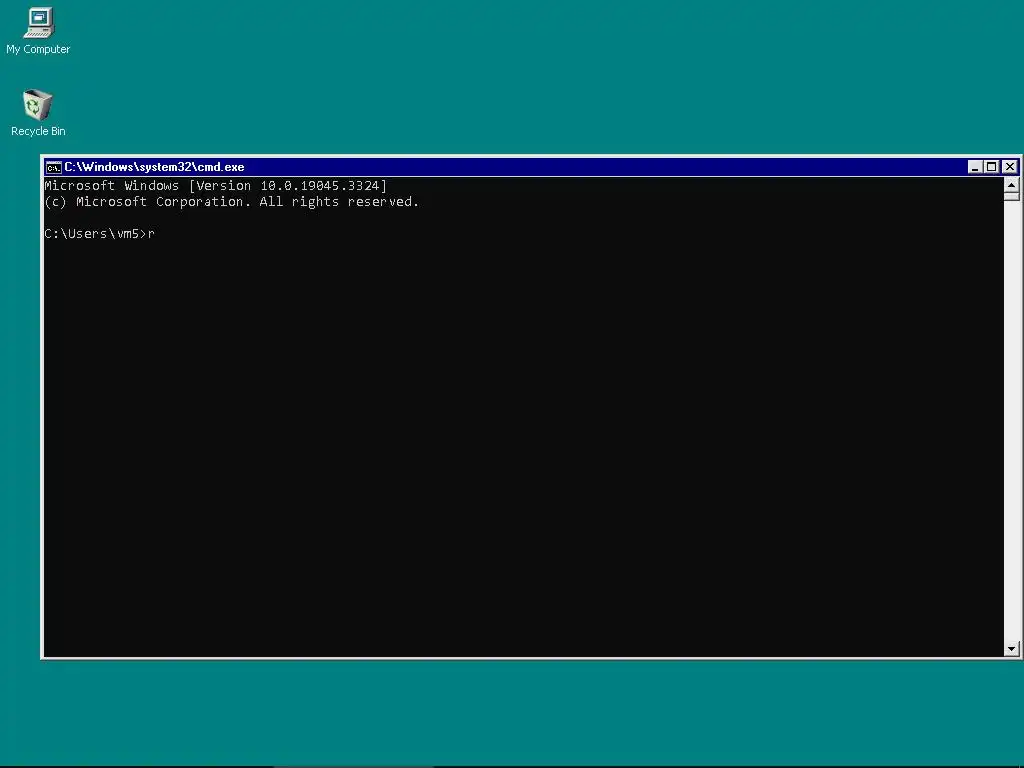Click the cmd.exe system menu icon
The height and width of the screenshot is (768, 1024).
pos(53,167)
